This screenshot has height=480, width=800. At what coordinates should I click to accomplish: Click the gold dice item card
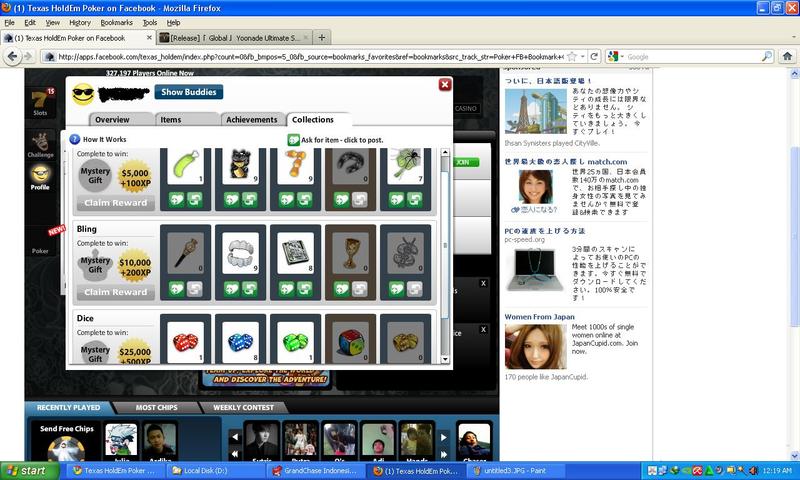point(406,342)
